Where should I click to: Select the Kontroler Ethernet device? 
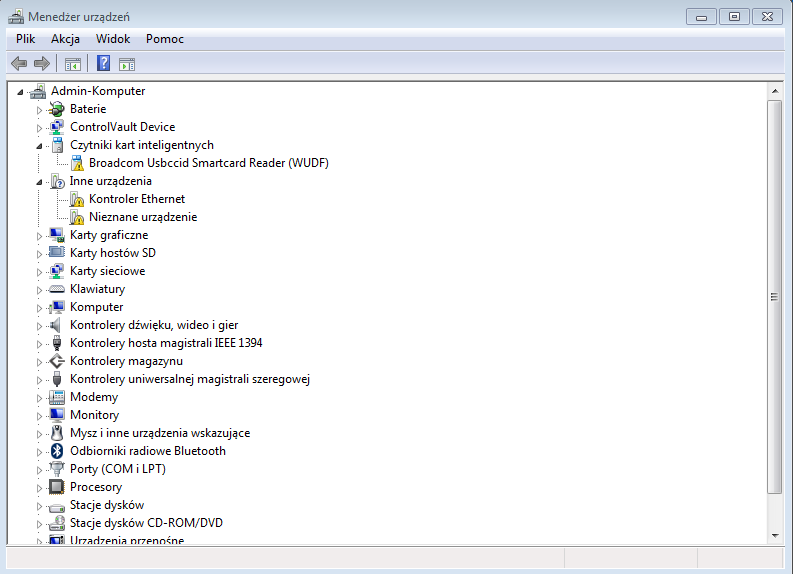(137, 199)
